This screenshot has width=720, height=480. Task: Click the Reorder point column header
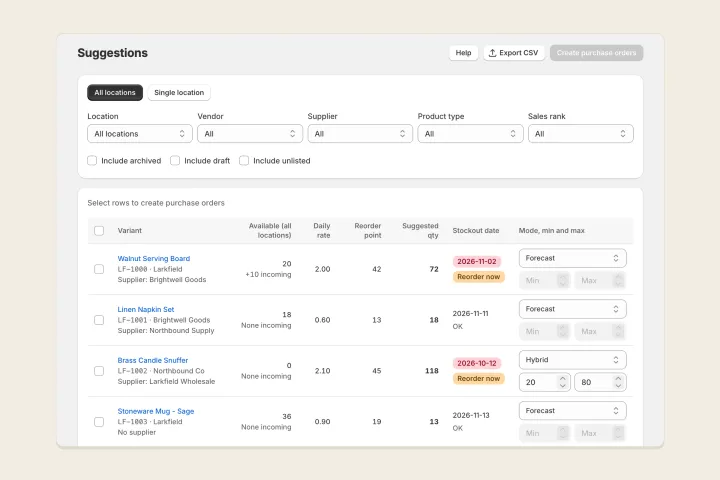[x=368, y=231]
